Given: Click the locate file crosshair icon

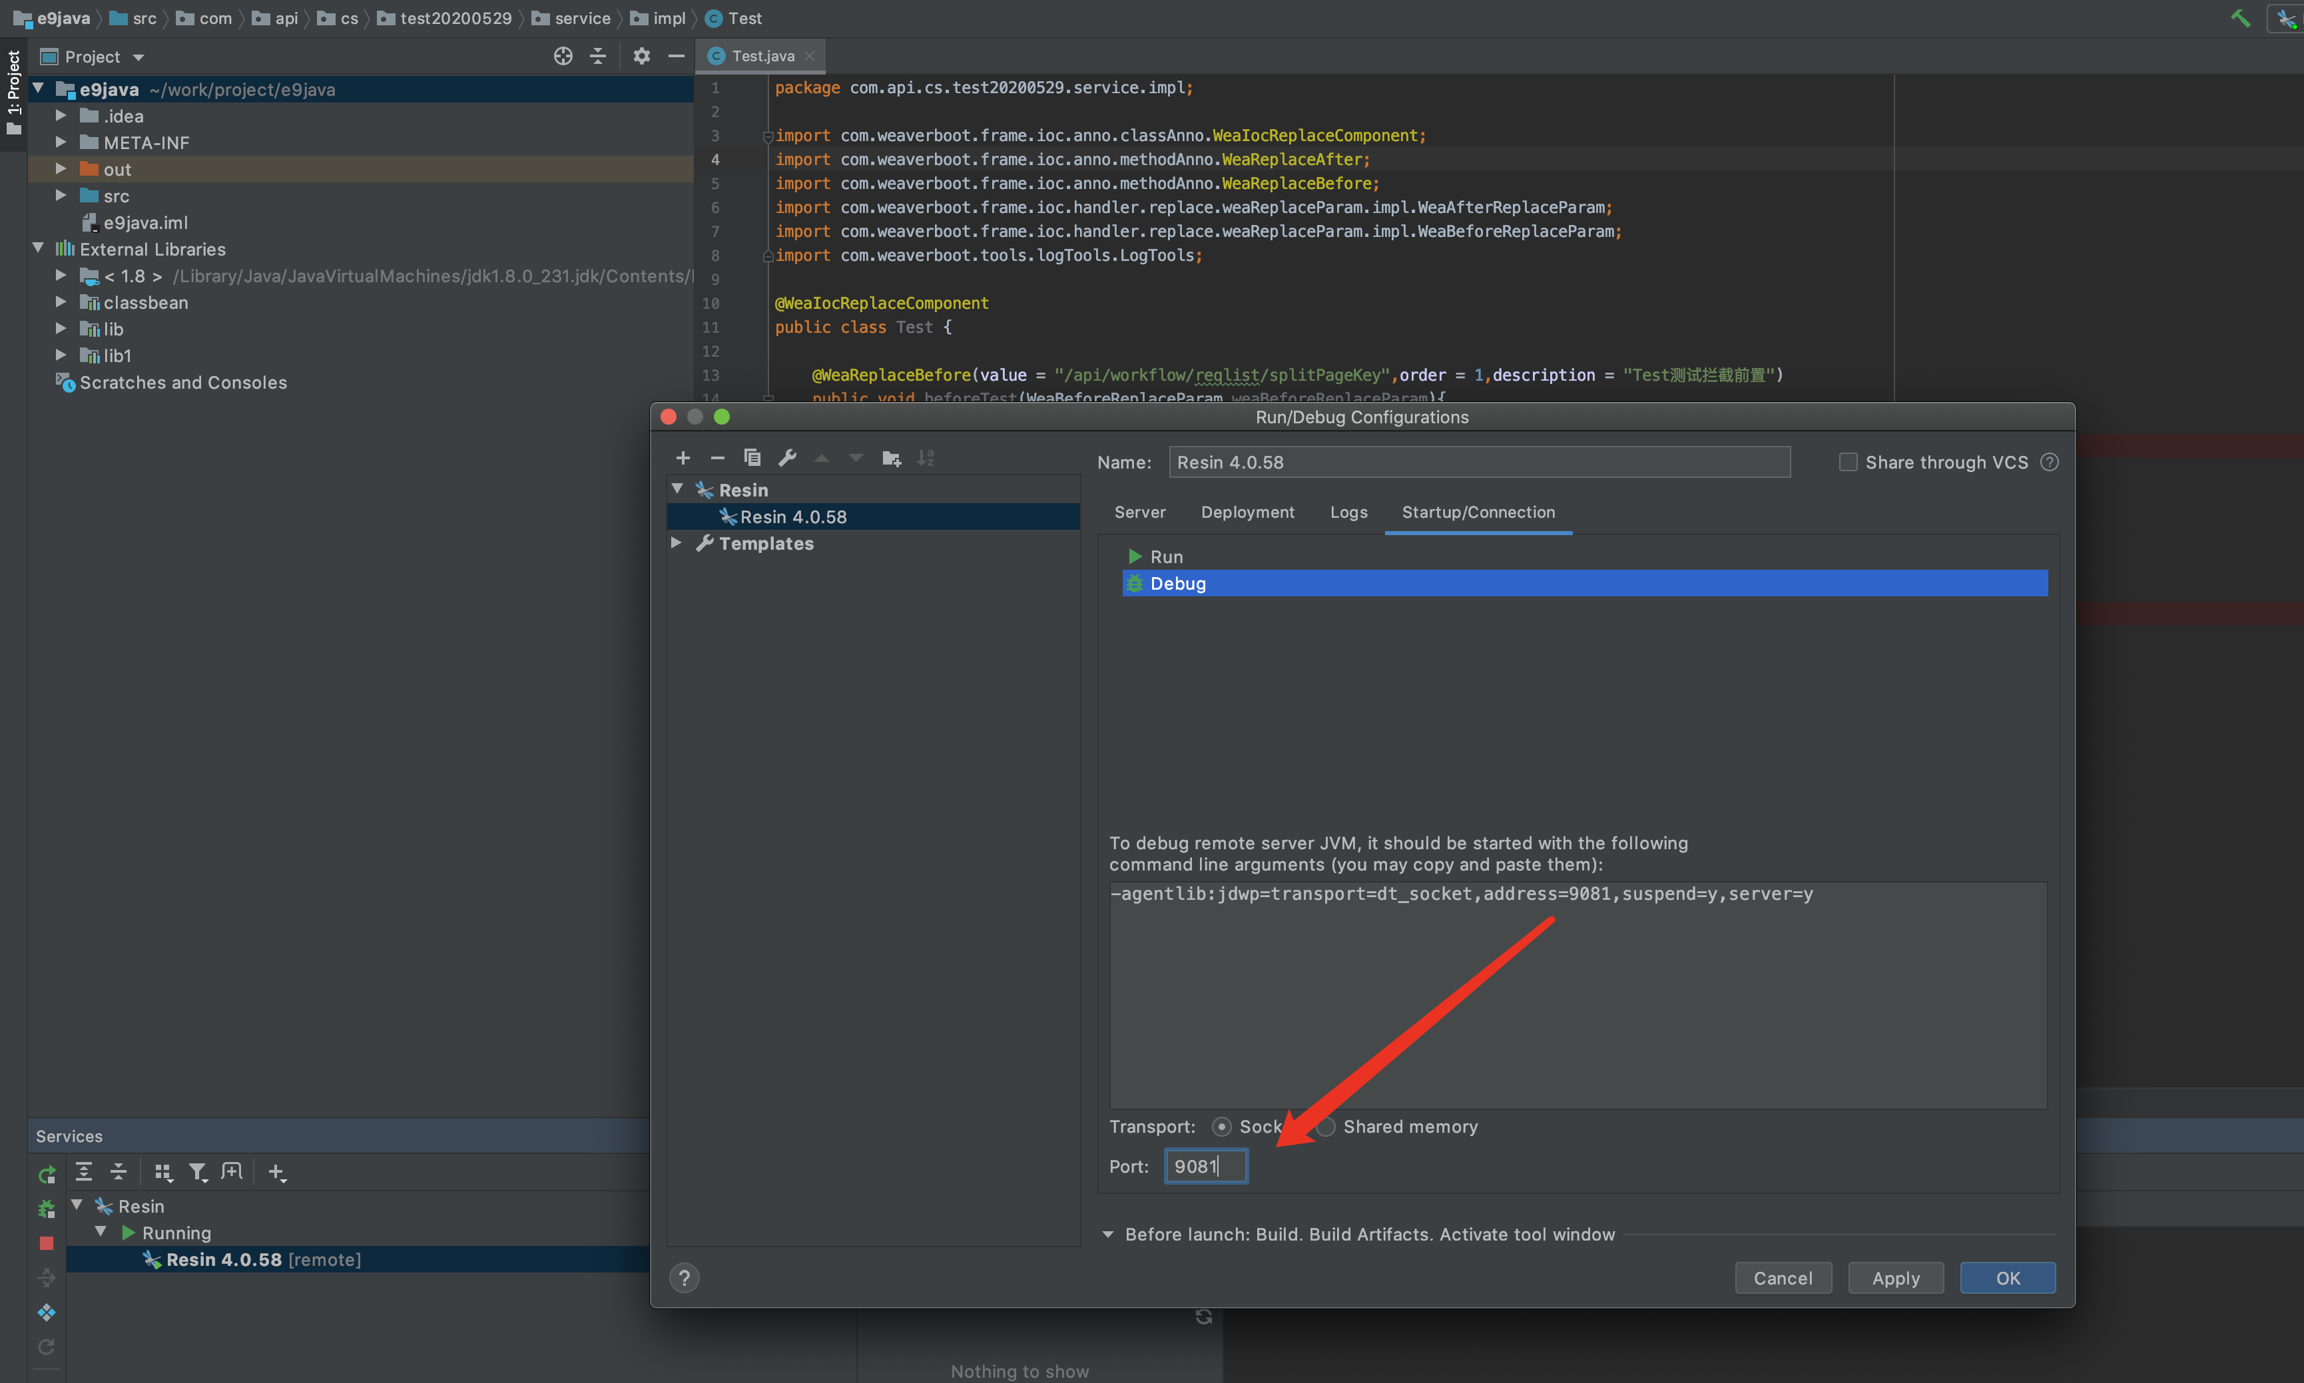Looking at the screenshot, I should [563, 56].
